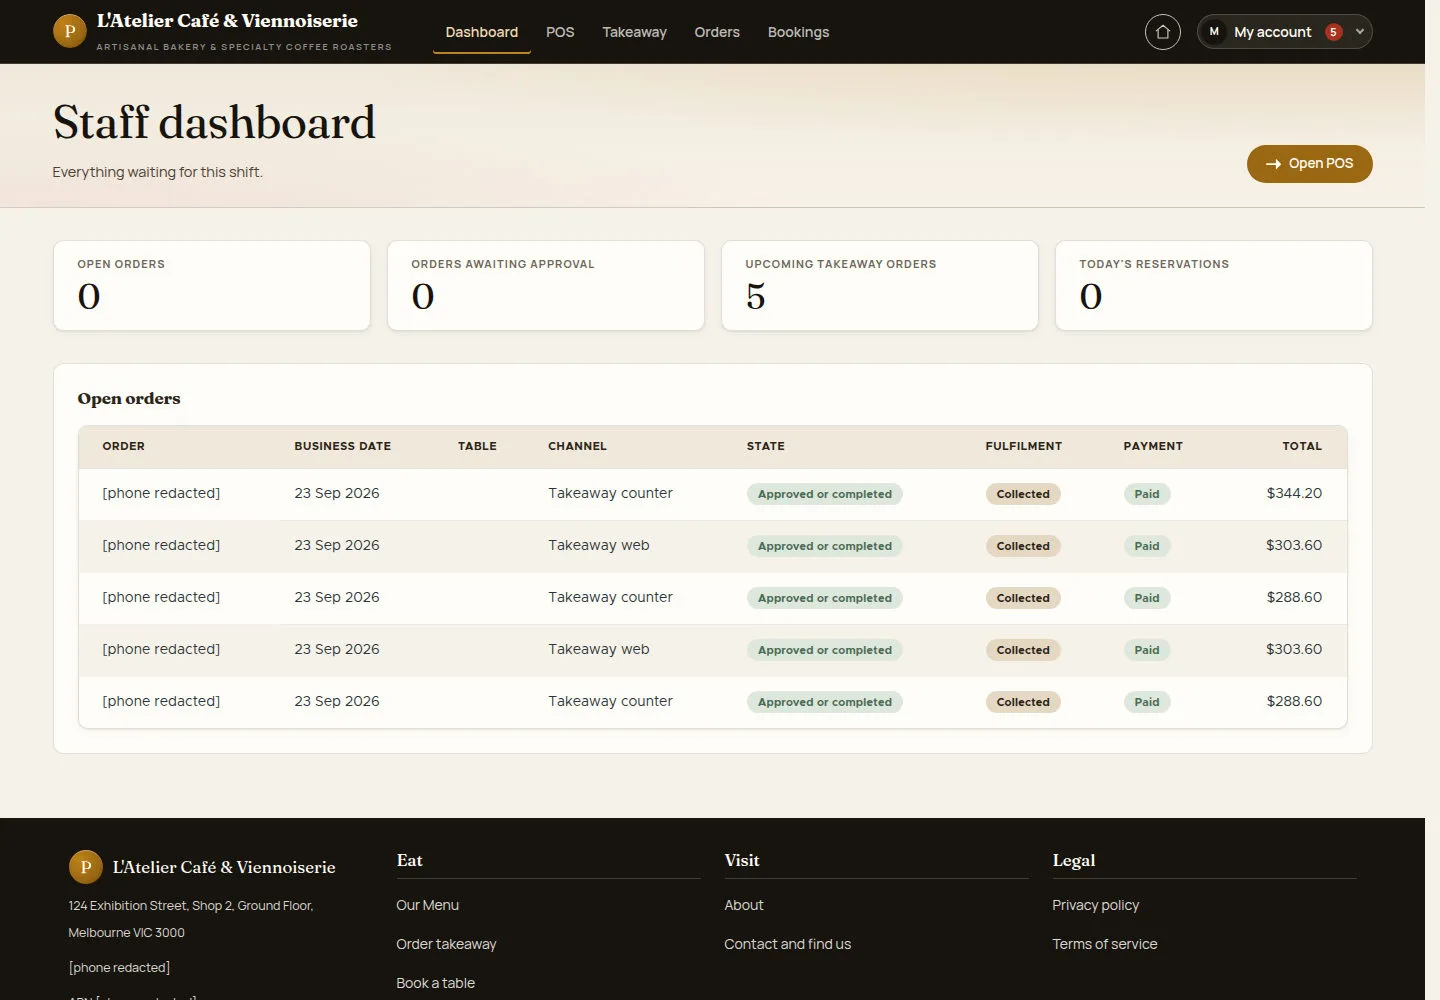Screen dimensions: 1440x1000
Task: Expand the My account chevron
Action: (1359, 32)
